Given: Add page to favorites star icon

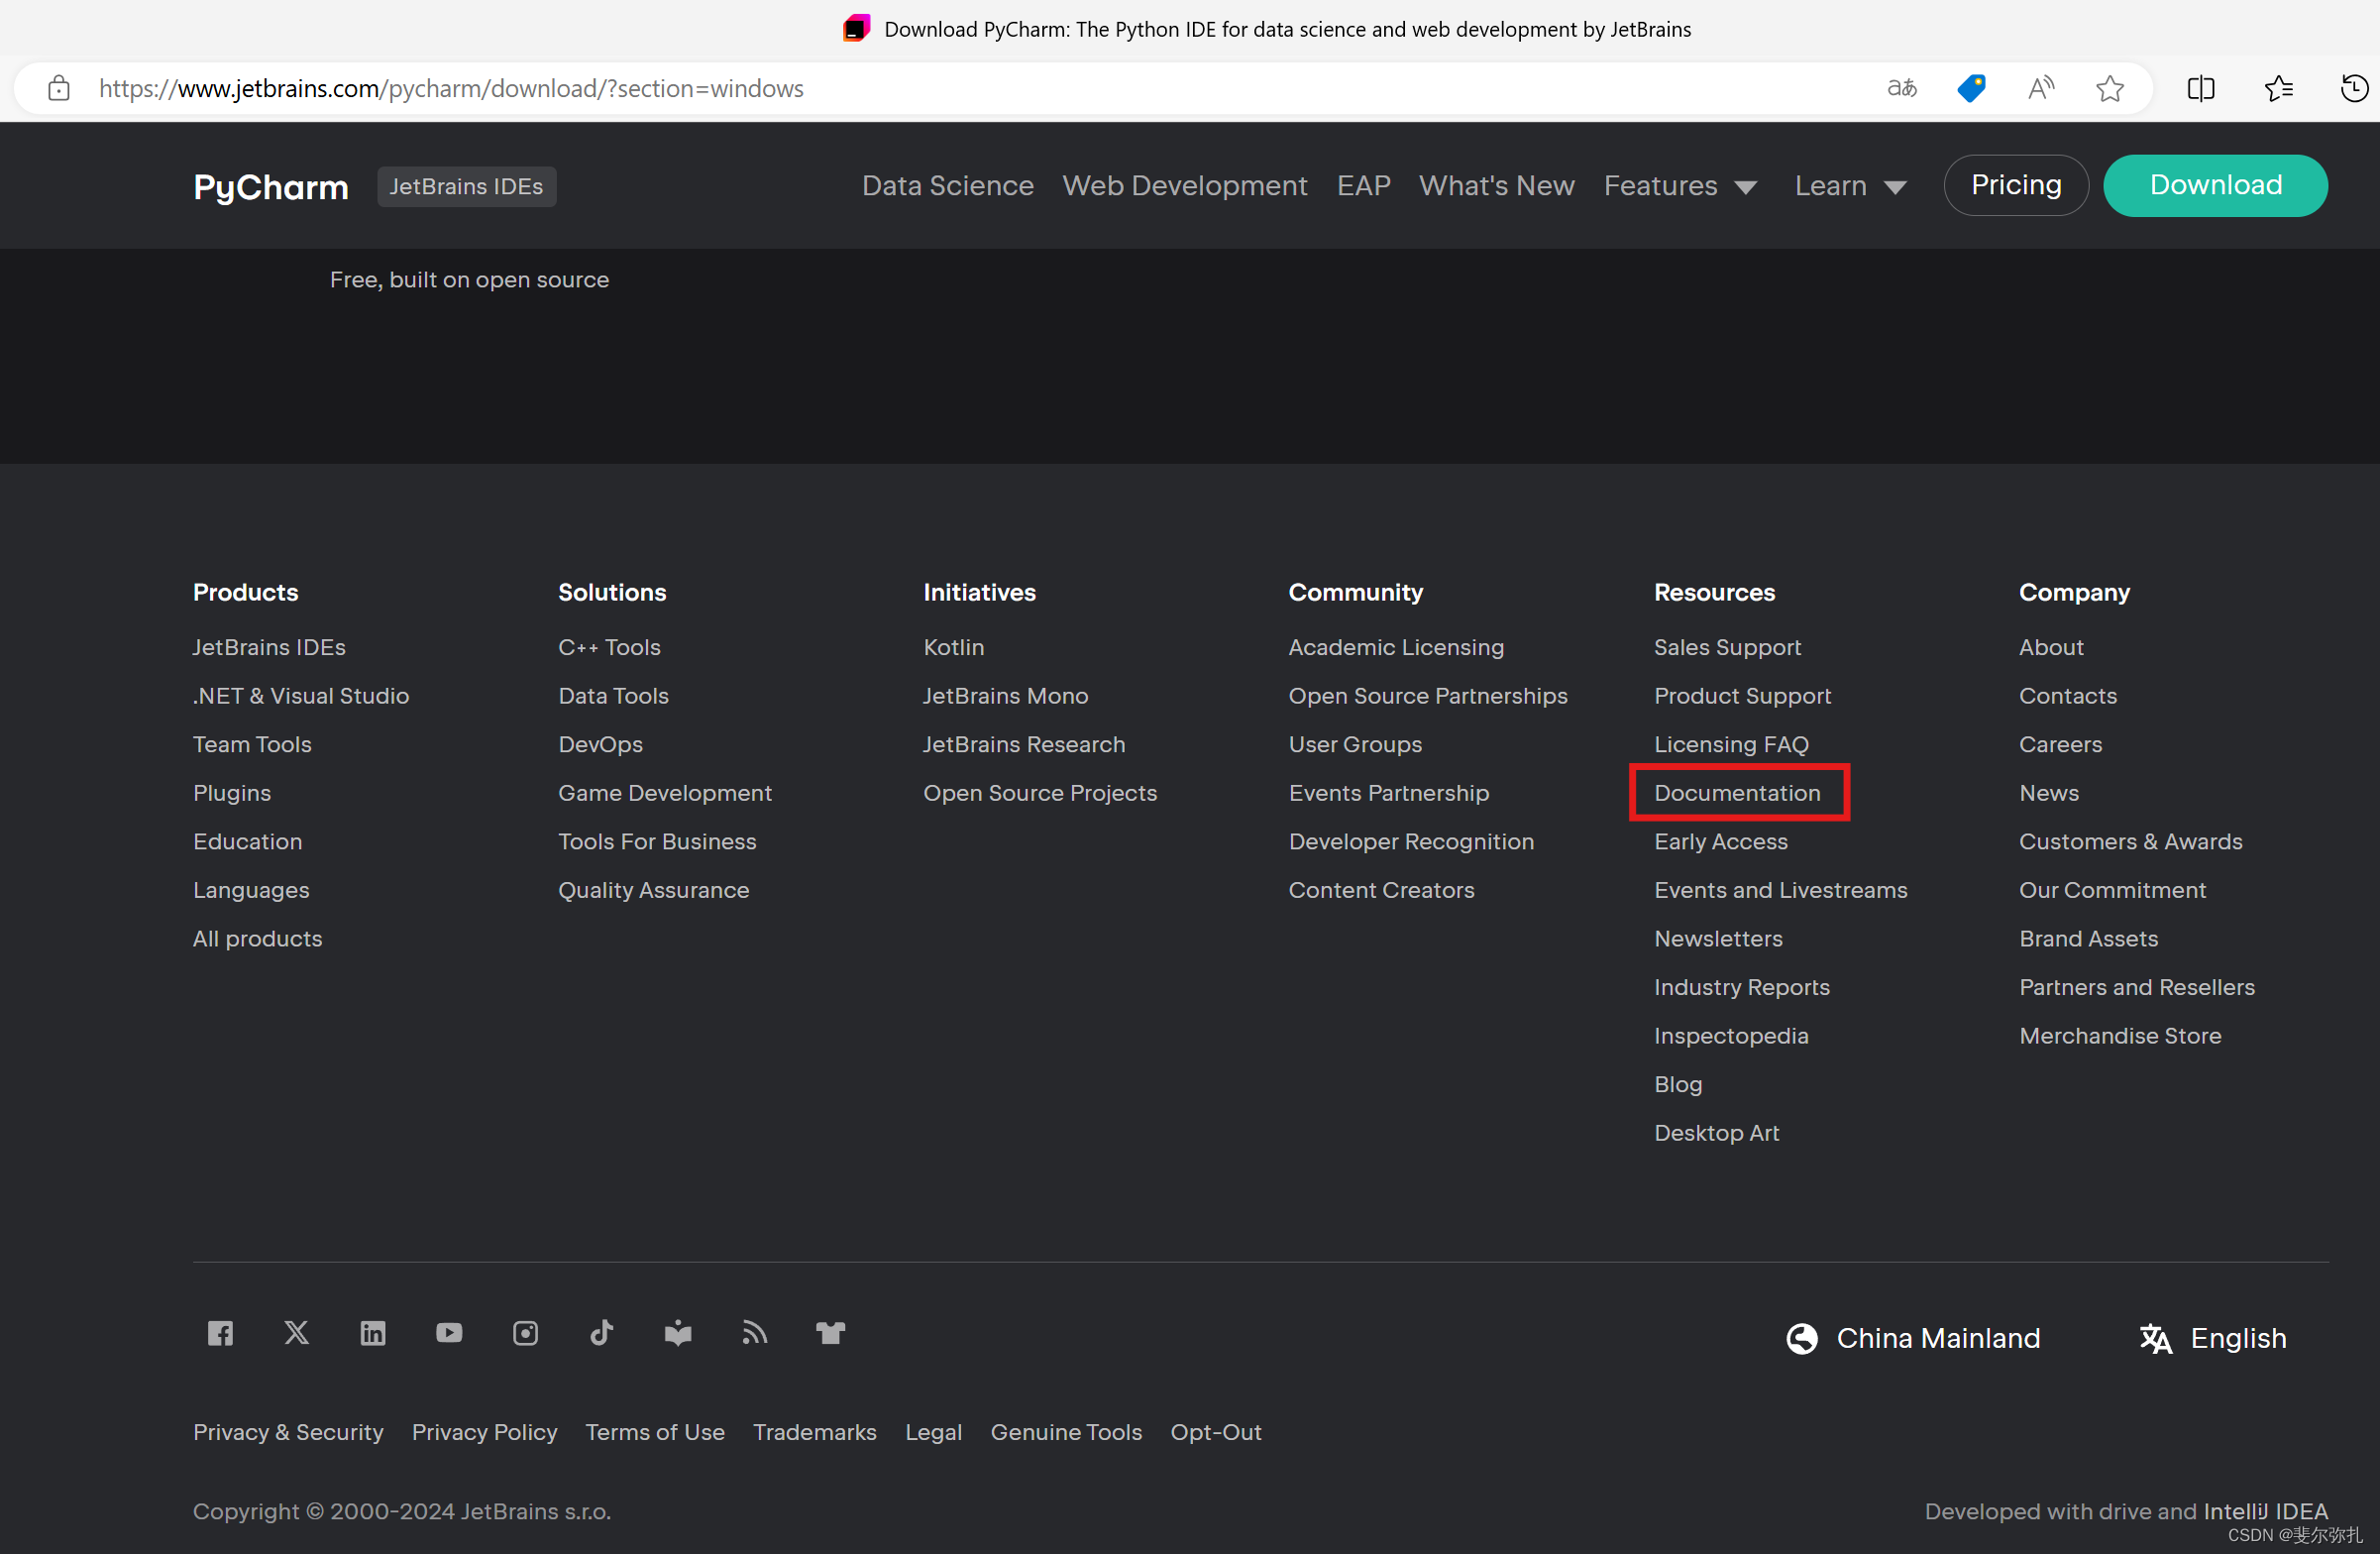Looking at the screenshot, I should [2110, 89].
